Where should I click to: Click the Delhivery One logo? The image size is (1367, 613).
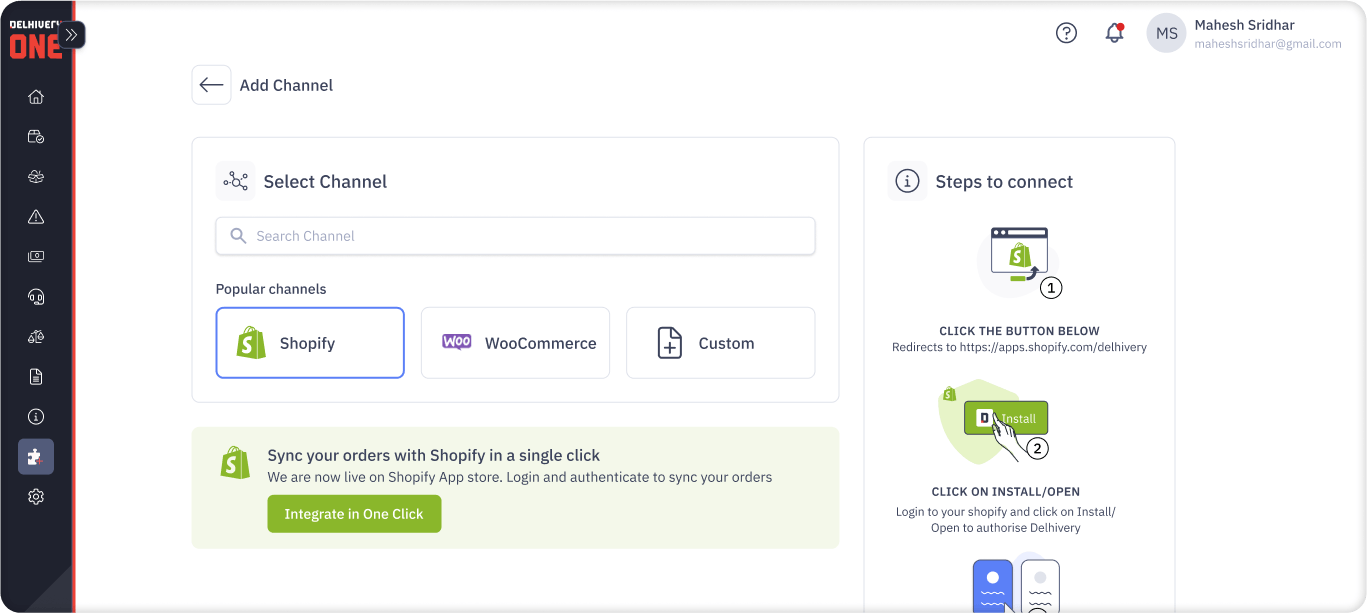coord(30,40)
